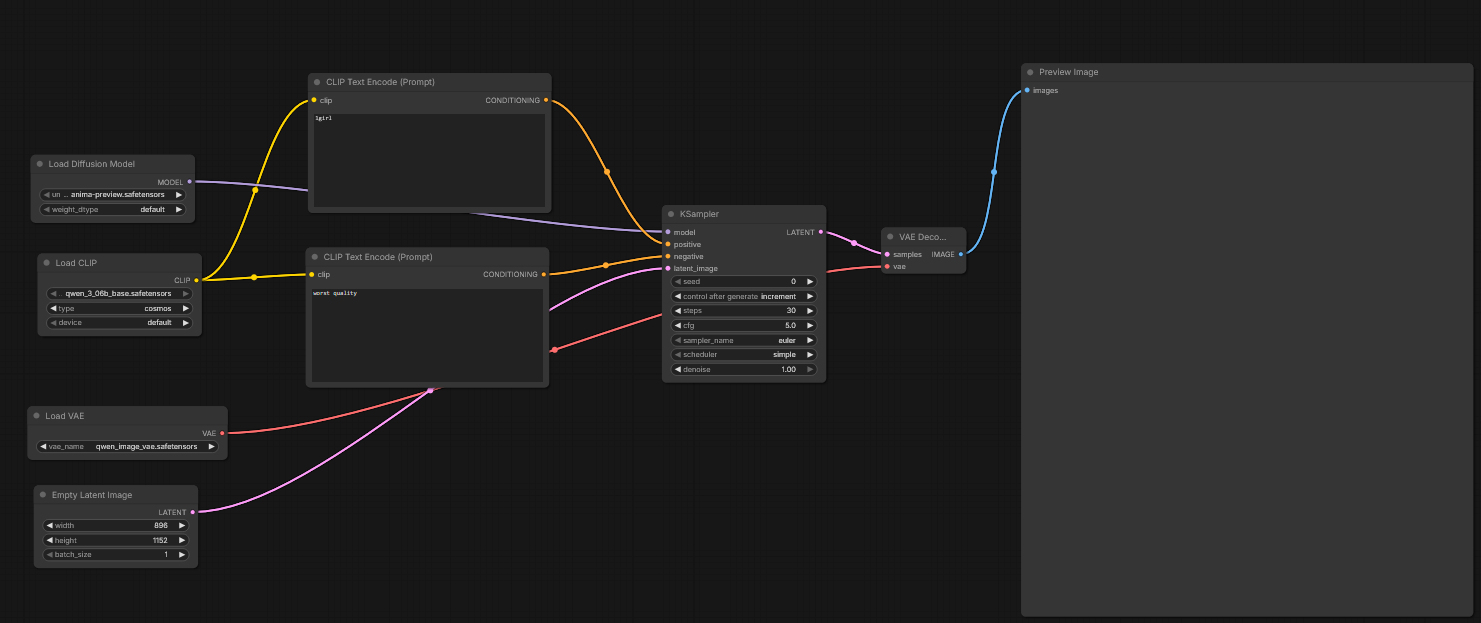Click the LATENT output socket on Empty Latent Image
The image size is (1481, 623).
click(192, 512)
